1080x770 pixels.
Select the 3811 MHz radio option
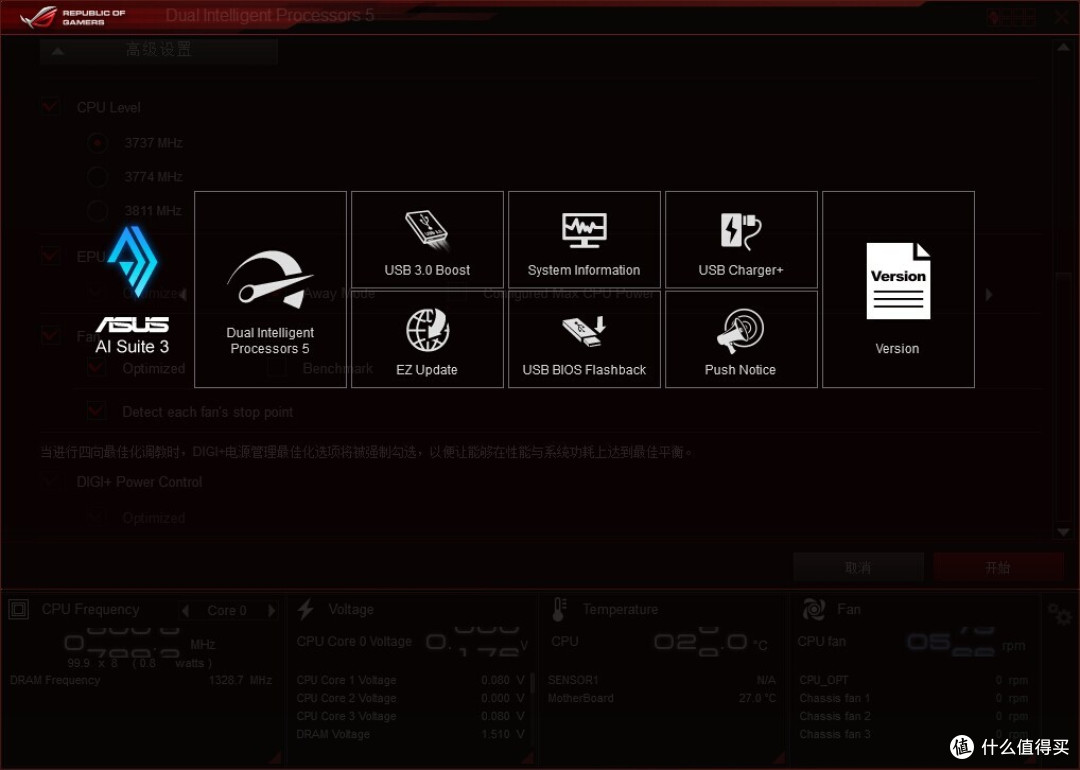(x=97, y=210)
